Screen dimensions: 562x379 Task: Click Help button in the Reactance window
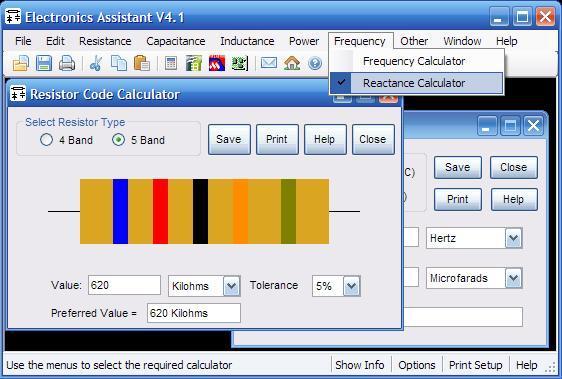[514, 199]
